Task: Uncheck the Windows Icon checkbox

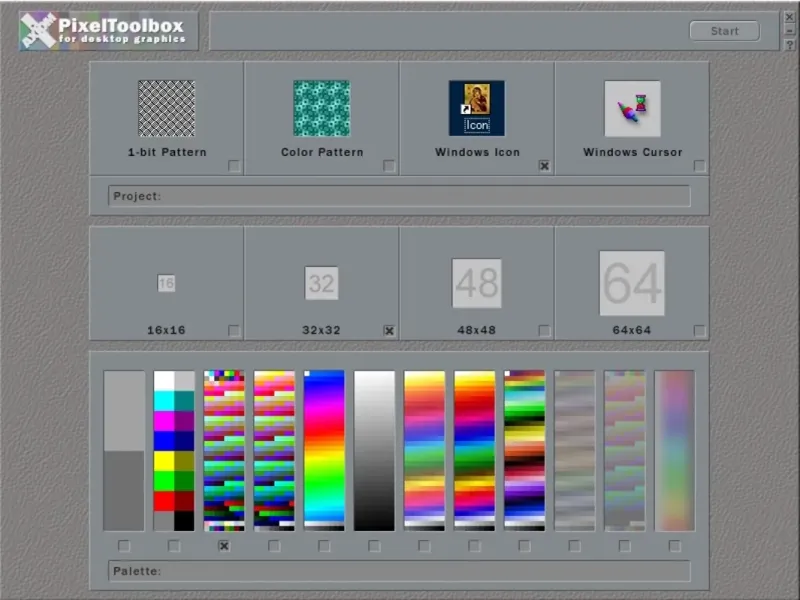Action: click(544, 166)
